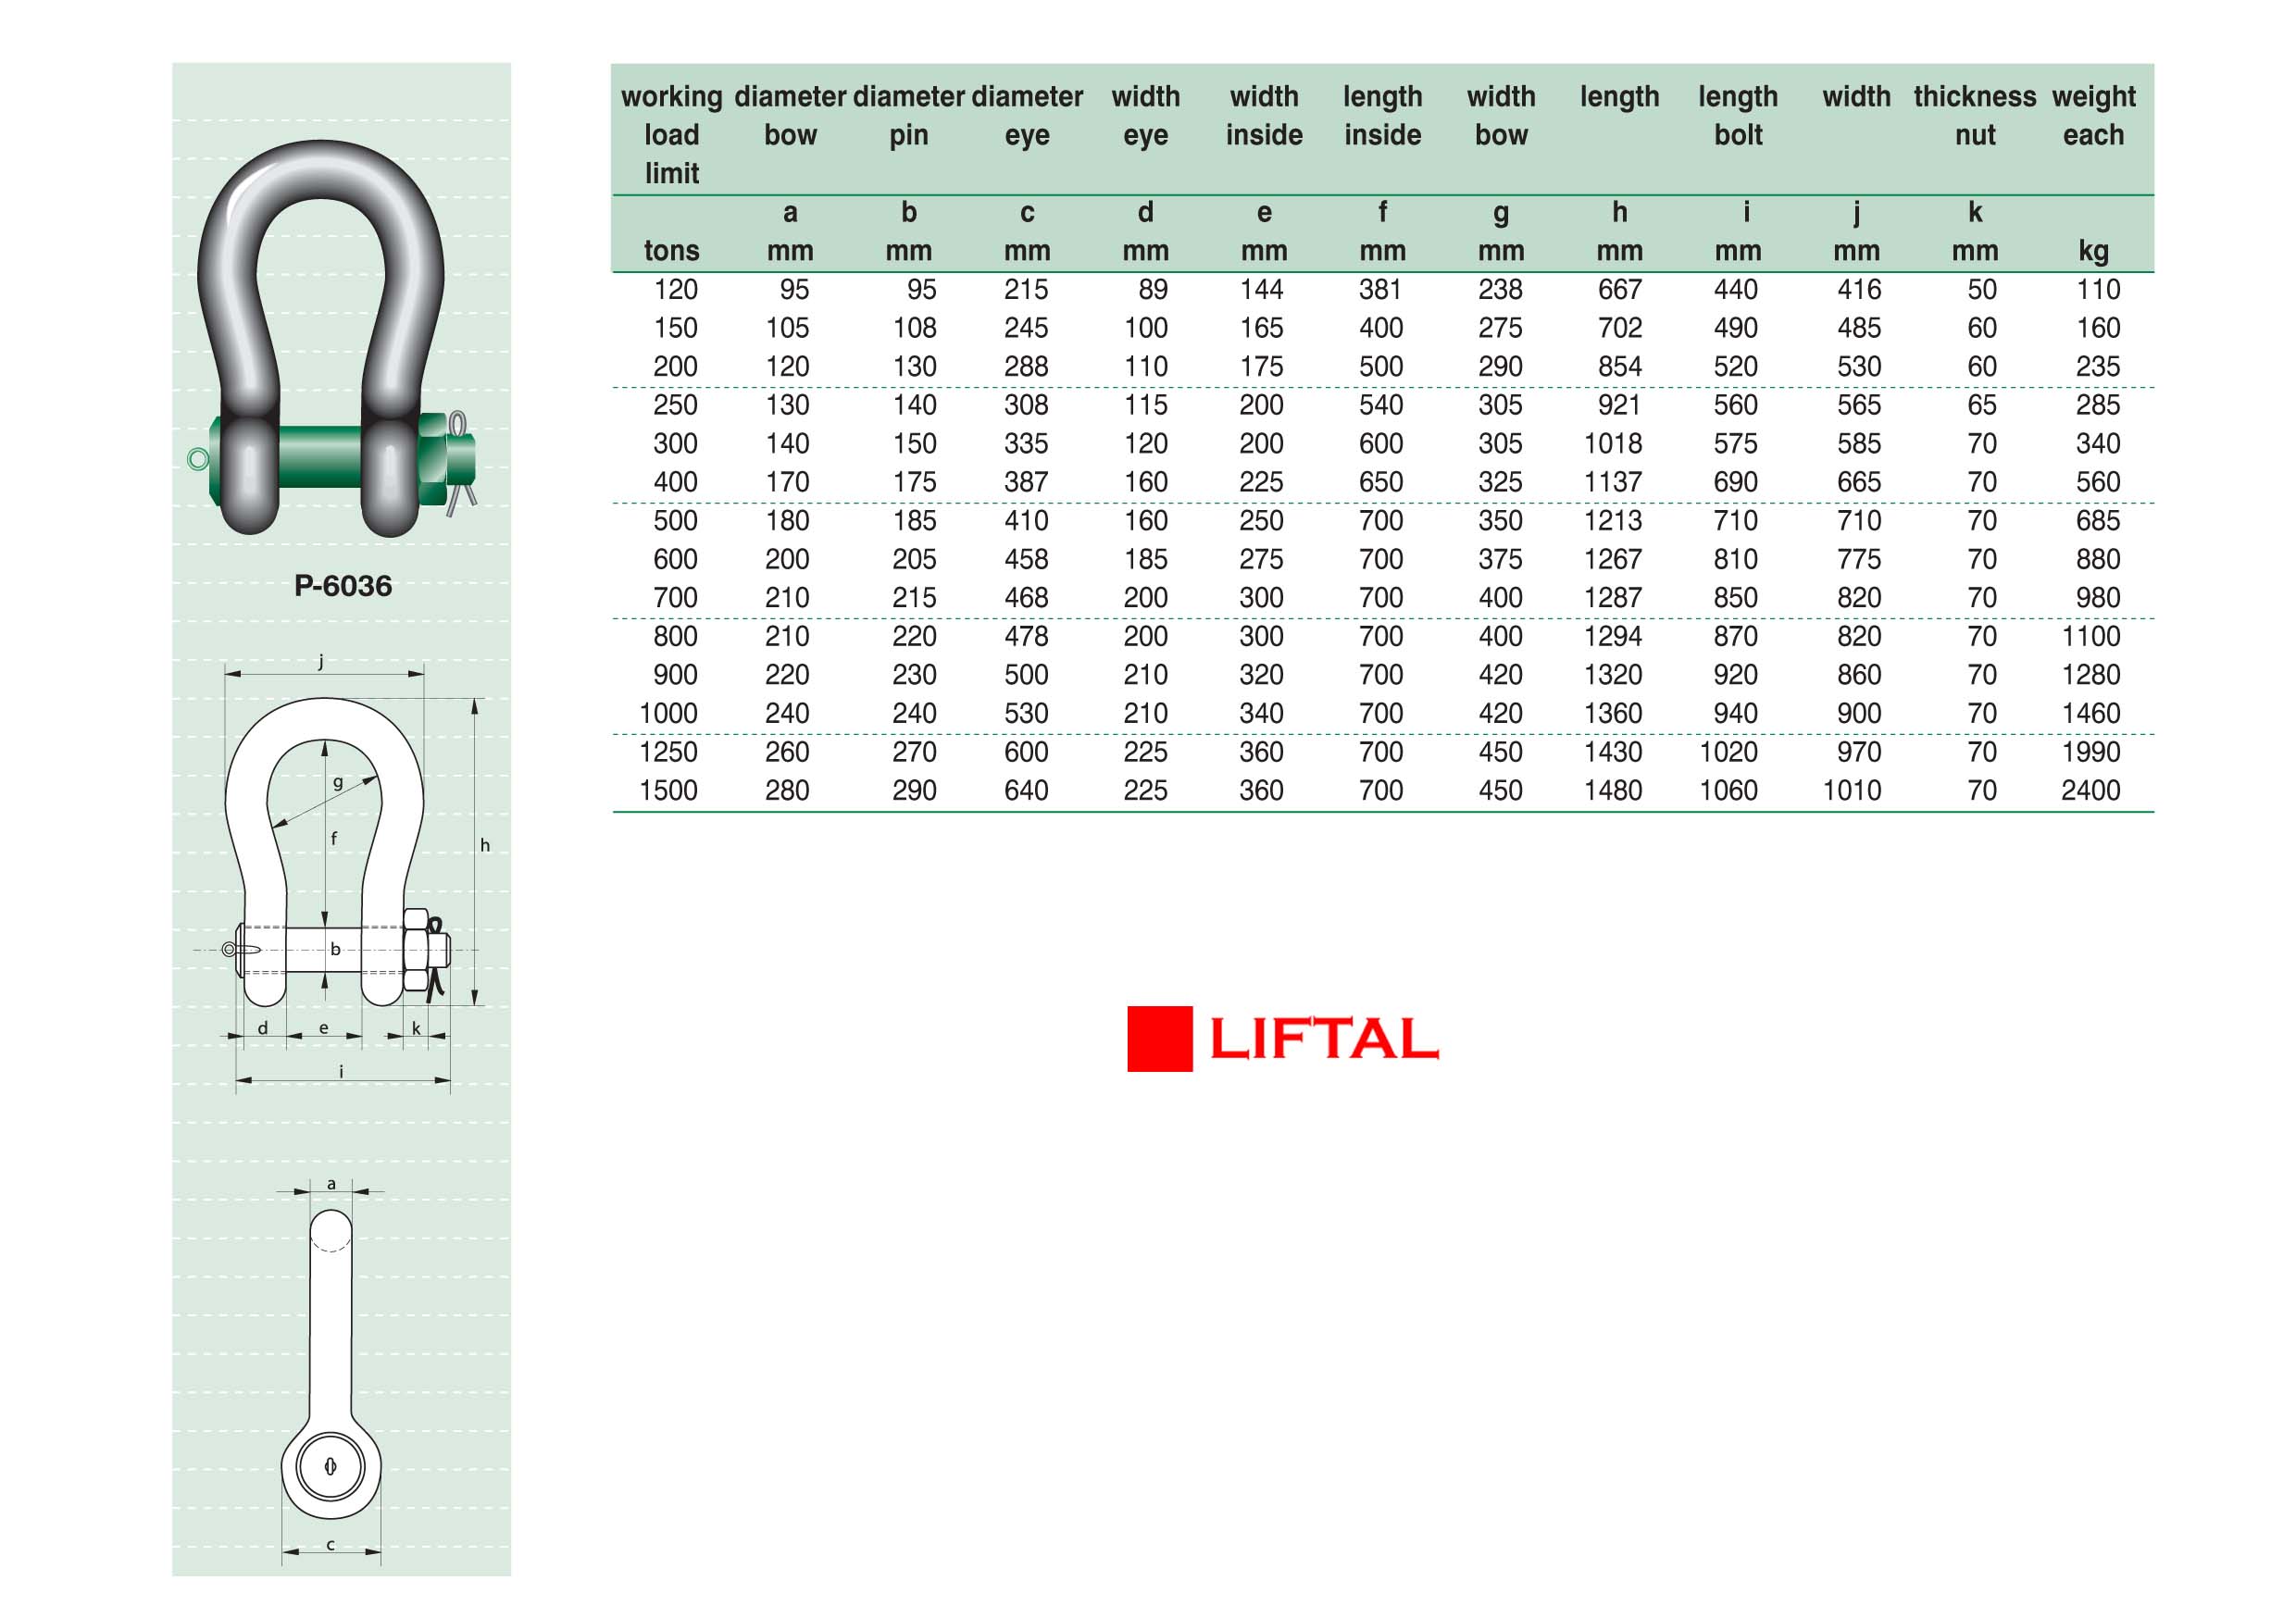The width and height of the screenshot is (2296, 1618).
Task: Click the P-6036 model label
Action: [343, 585]
